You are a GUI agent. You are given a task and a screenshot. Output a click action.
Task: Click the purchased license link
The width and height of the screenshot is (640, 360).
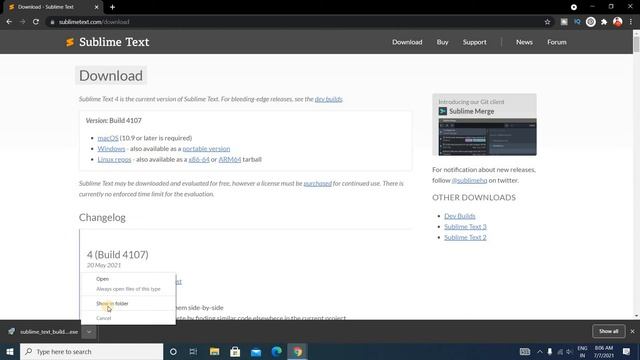(318, 183)
